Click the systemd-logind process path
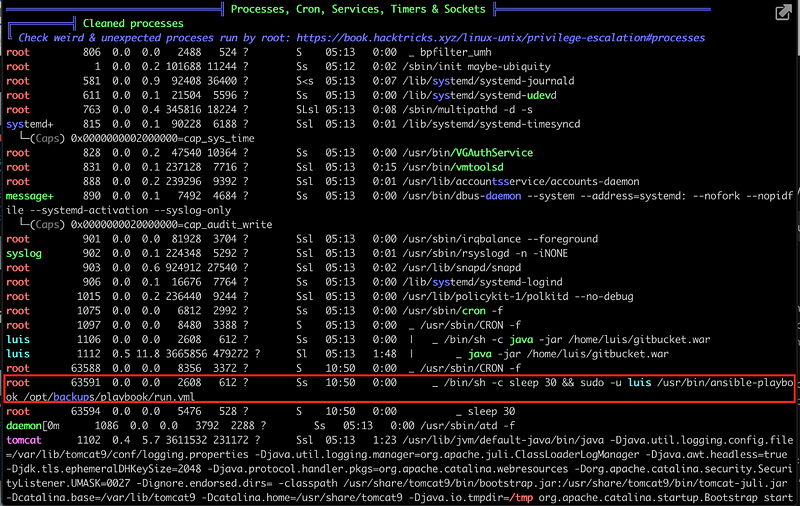The image size is (800, 506). (x=482, y=282)
